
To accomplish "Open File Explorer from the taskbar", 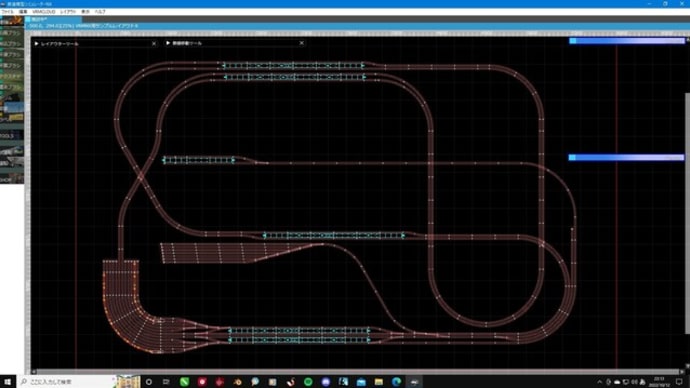I will click(378, 382).
